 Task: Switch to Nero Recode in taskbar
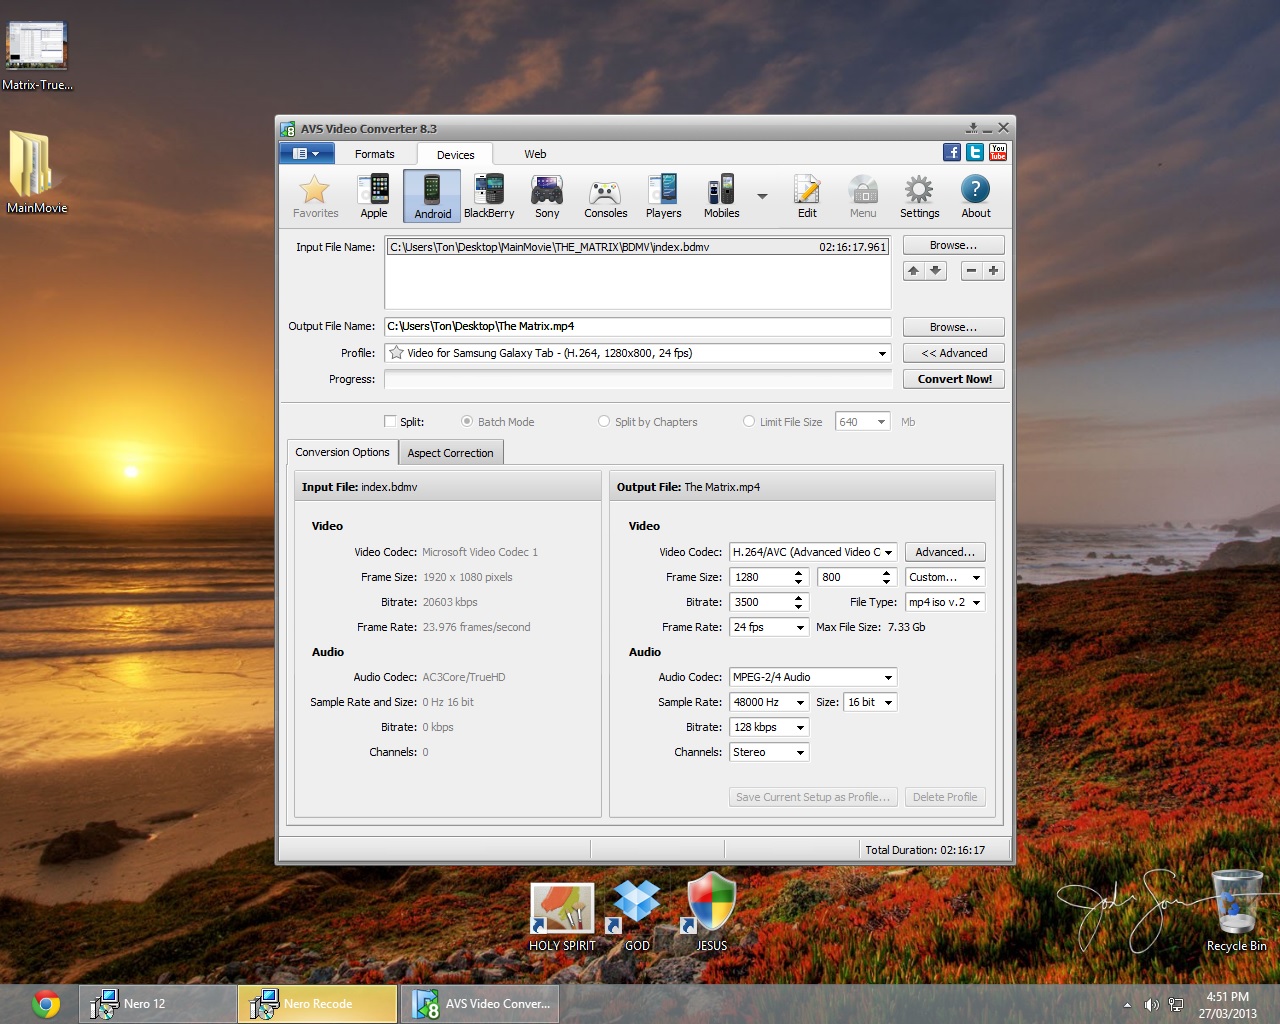(x=318, y=1004)
